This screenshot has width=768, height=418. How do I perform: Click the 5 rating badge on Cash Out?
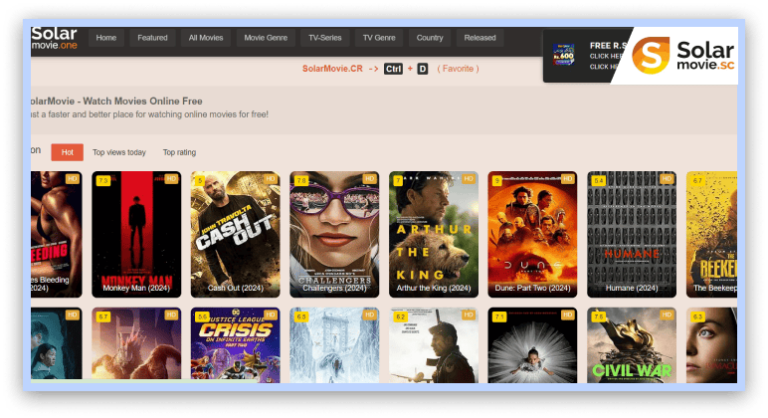point(200,180)
